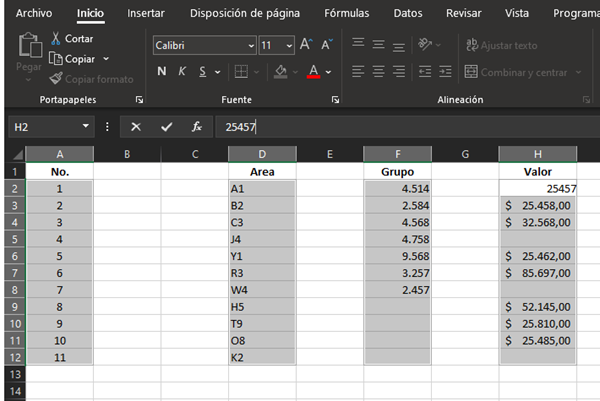The image size is (600, 401).
Task: Open the Archivo tab
Action: point(34,13)
